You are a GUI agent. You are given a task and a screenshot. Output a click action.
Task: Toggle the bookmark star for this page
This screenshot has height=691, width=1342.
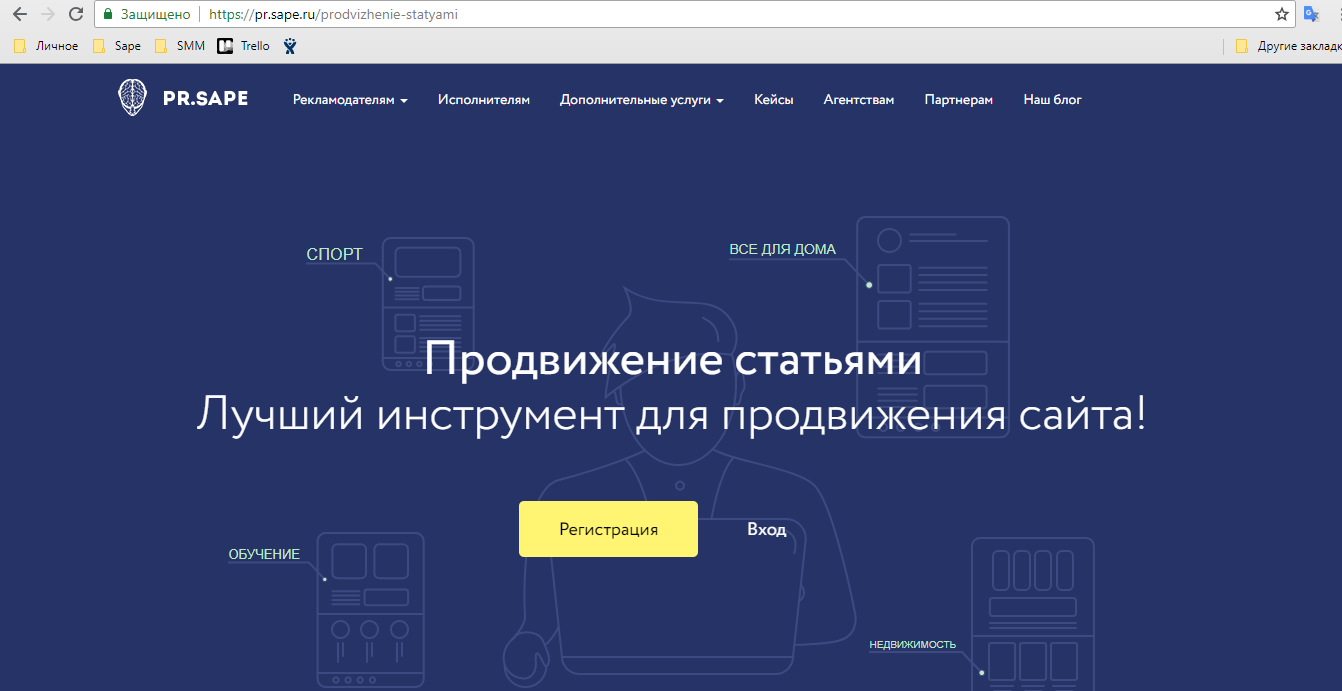tap(1281, 14)
